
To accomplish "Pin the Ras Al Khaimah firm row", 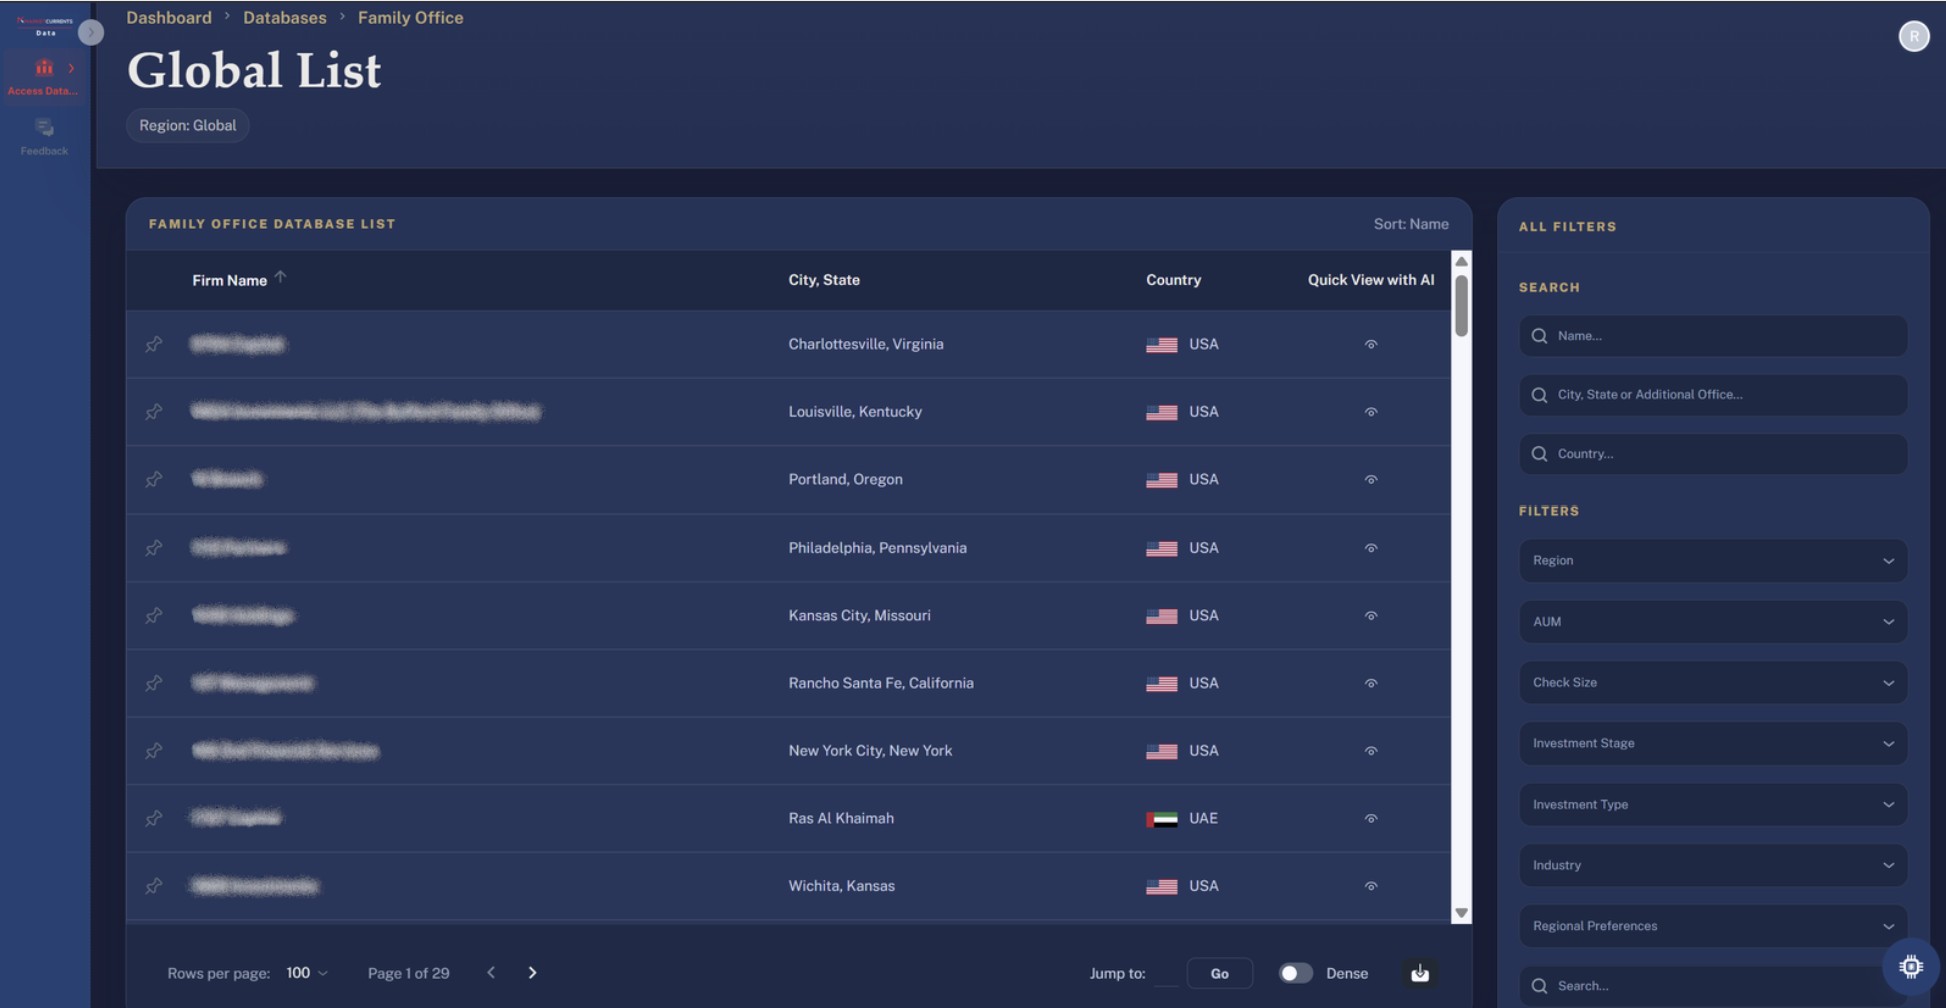I will tap(154, 818).
